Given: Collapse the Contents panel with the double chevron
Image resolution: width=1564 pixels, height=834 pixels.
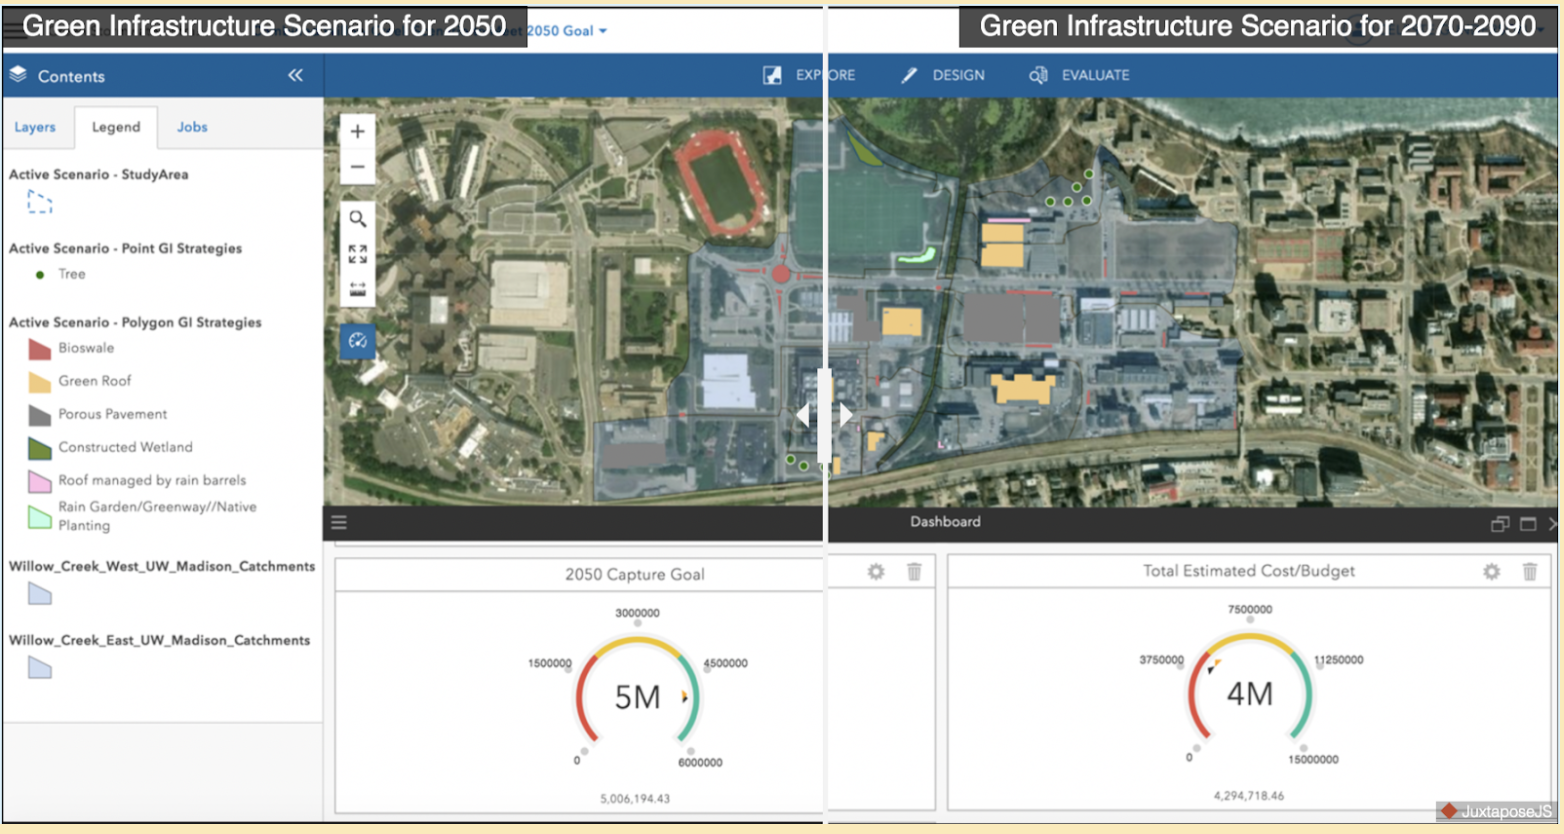Looking at the screenshot, I should point(297,74).
